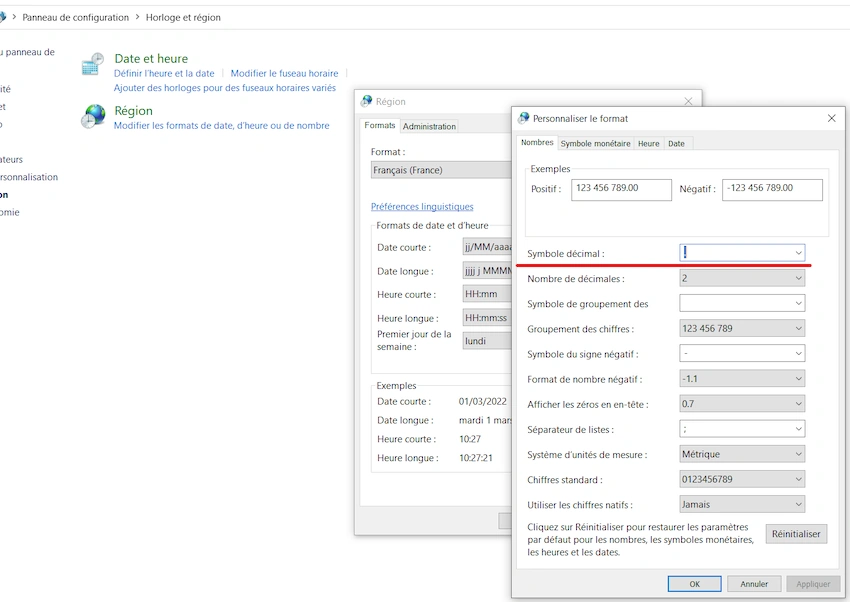850x602 pixels.
Task: Select the Administration tab in Région
Action: point(429,126)
